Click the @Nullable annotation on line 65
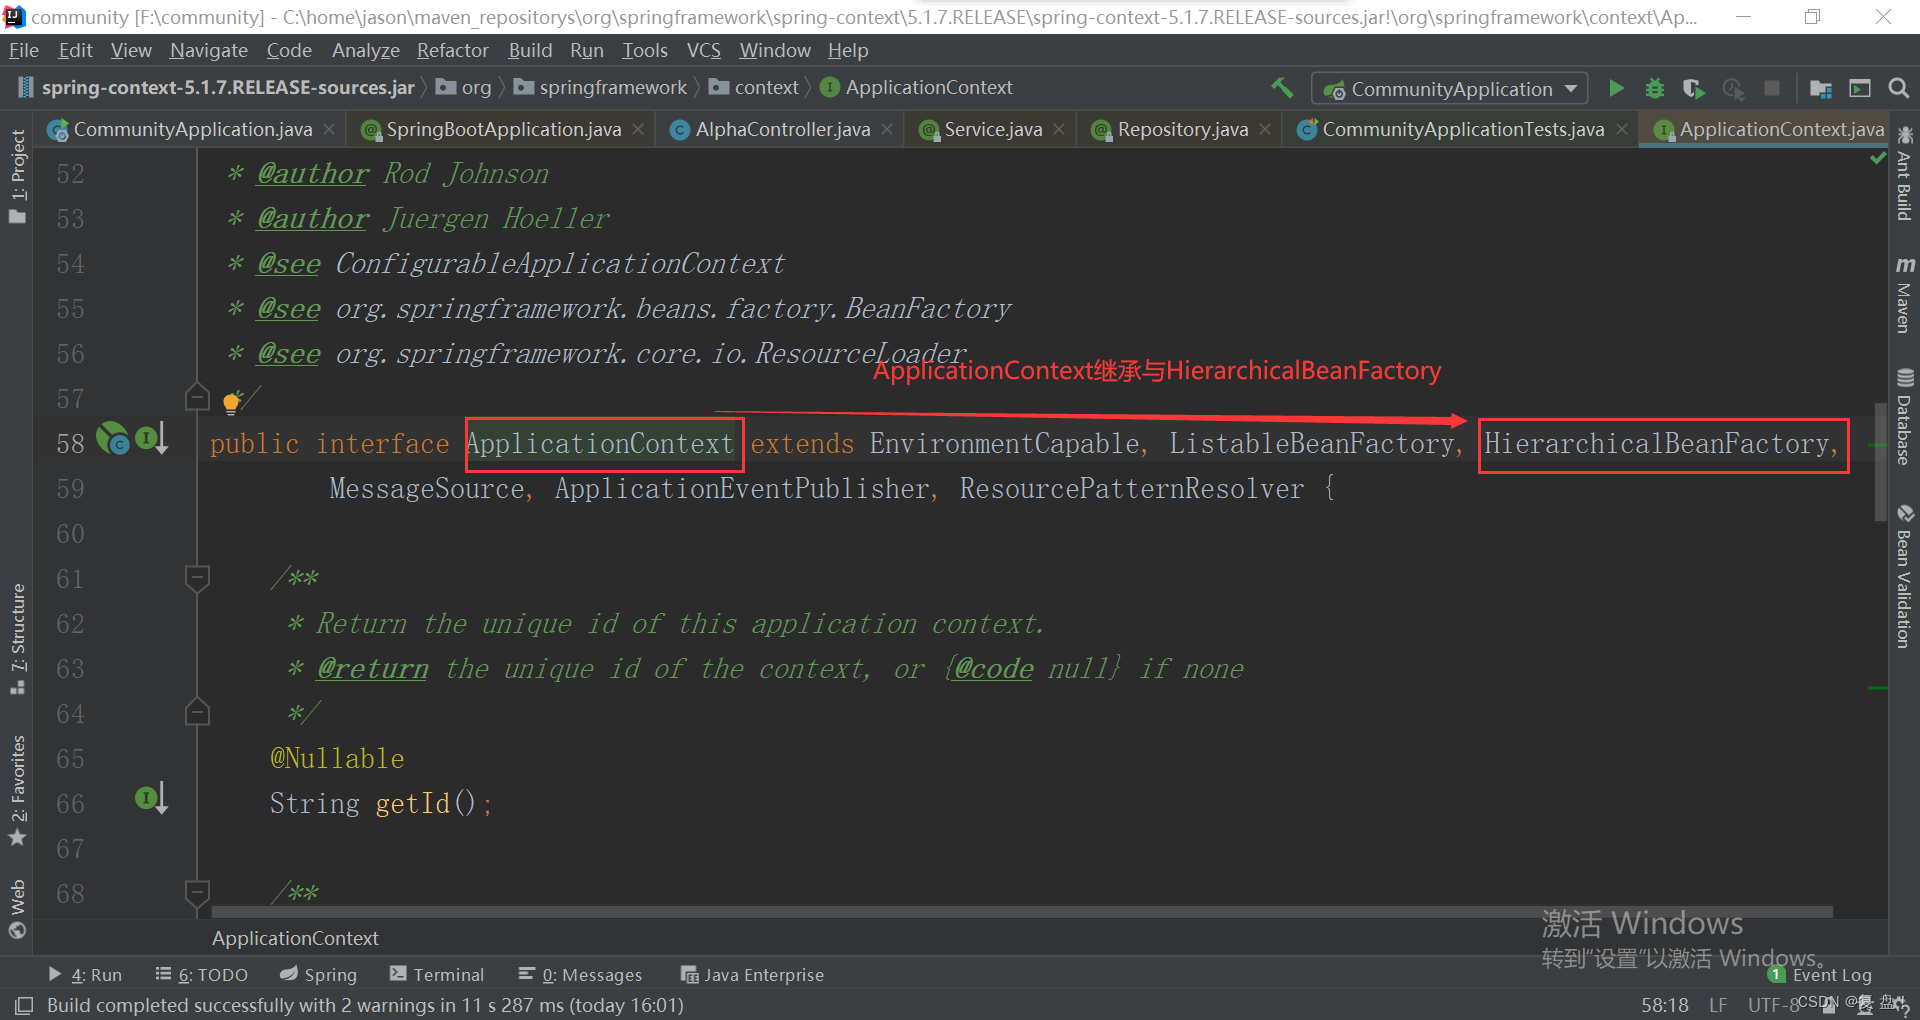 pyautogui.click(x=337, y=759)
